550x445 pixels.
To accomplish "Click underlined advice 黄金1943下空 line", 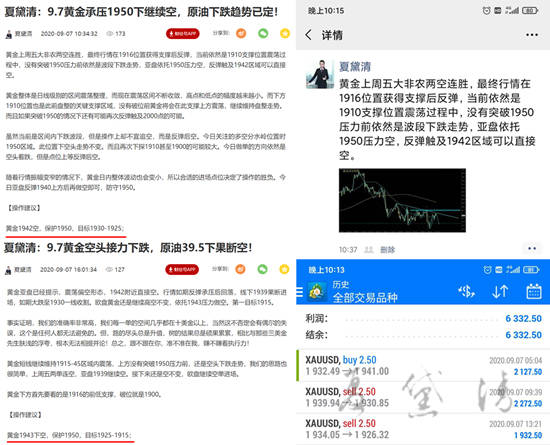I will tap(69, 435).
